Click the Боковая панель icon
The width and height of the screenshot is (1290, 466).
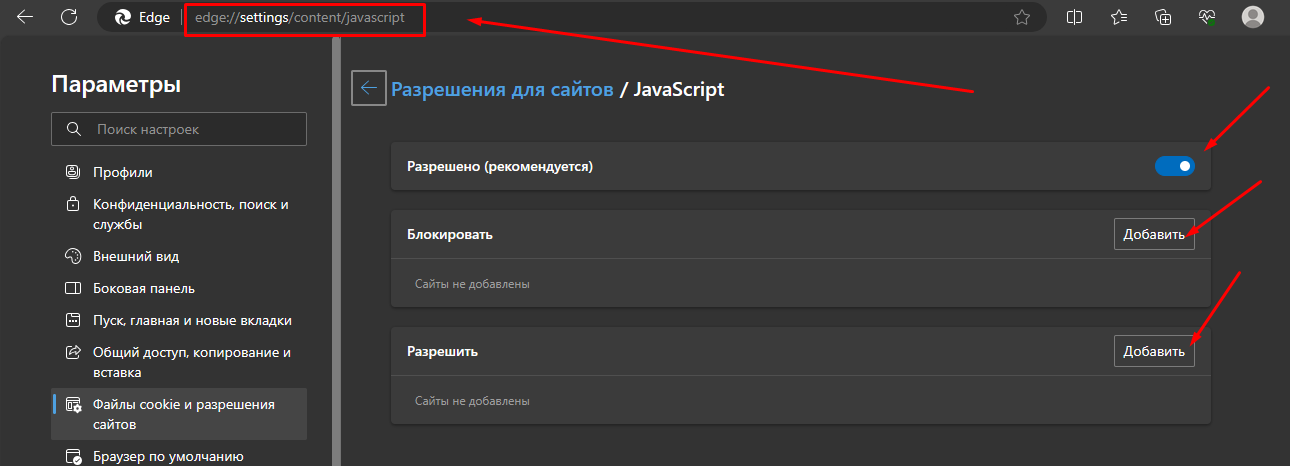point(72,288)
